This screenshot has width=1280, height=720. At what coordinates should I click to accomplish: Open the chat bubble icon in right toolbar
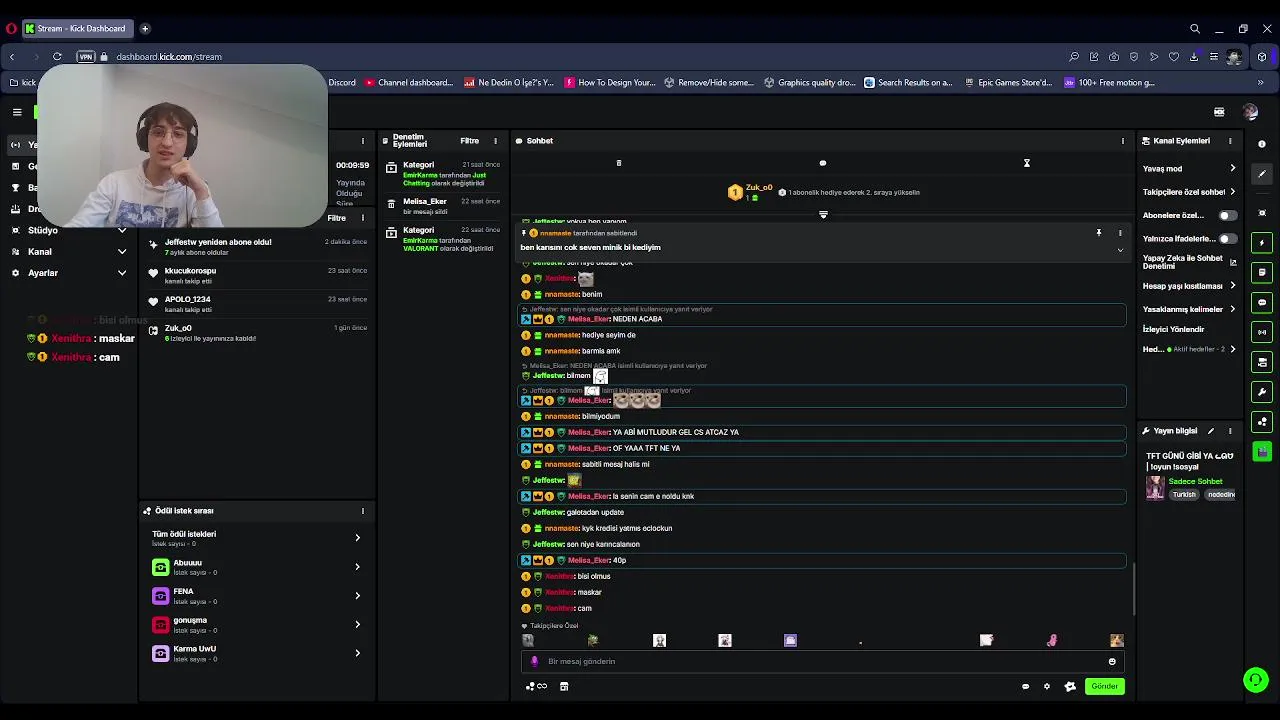[1262, 302]
